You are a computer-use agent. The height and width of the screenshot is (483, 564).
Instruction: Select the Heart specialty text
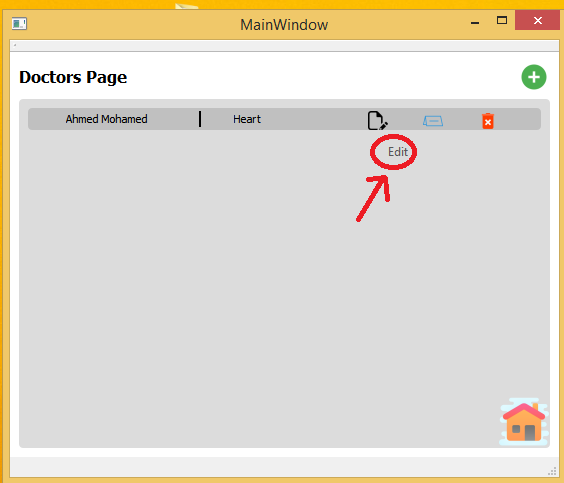point(247,119)
